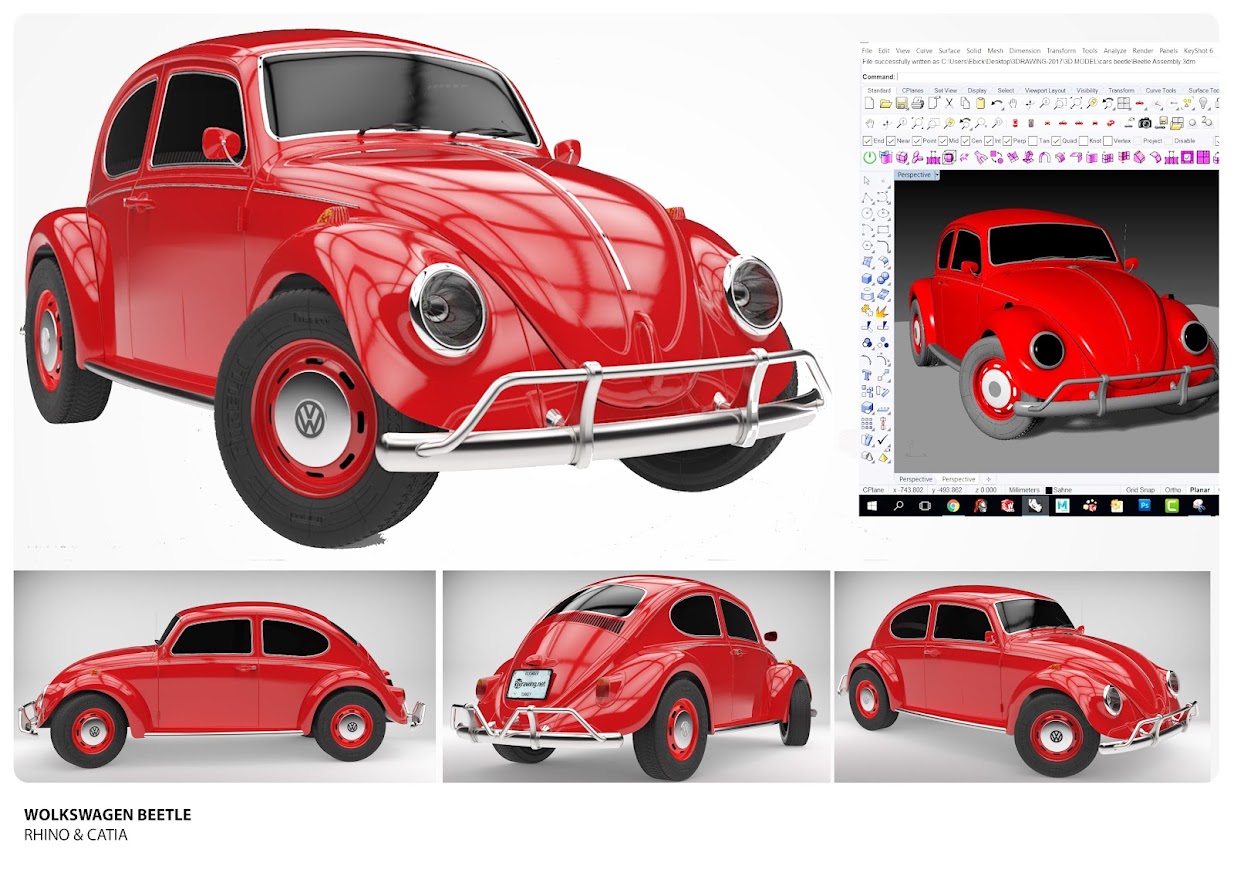Screen dimensions: 1234x873
Task: Click the Open file folder icon
Action: [x=885, y=103]
